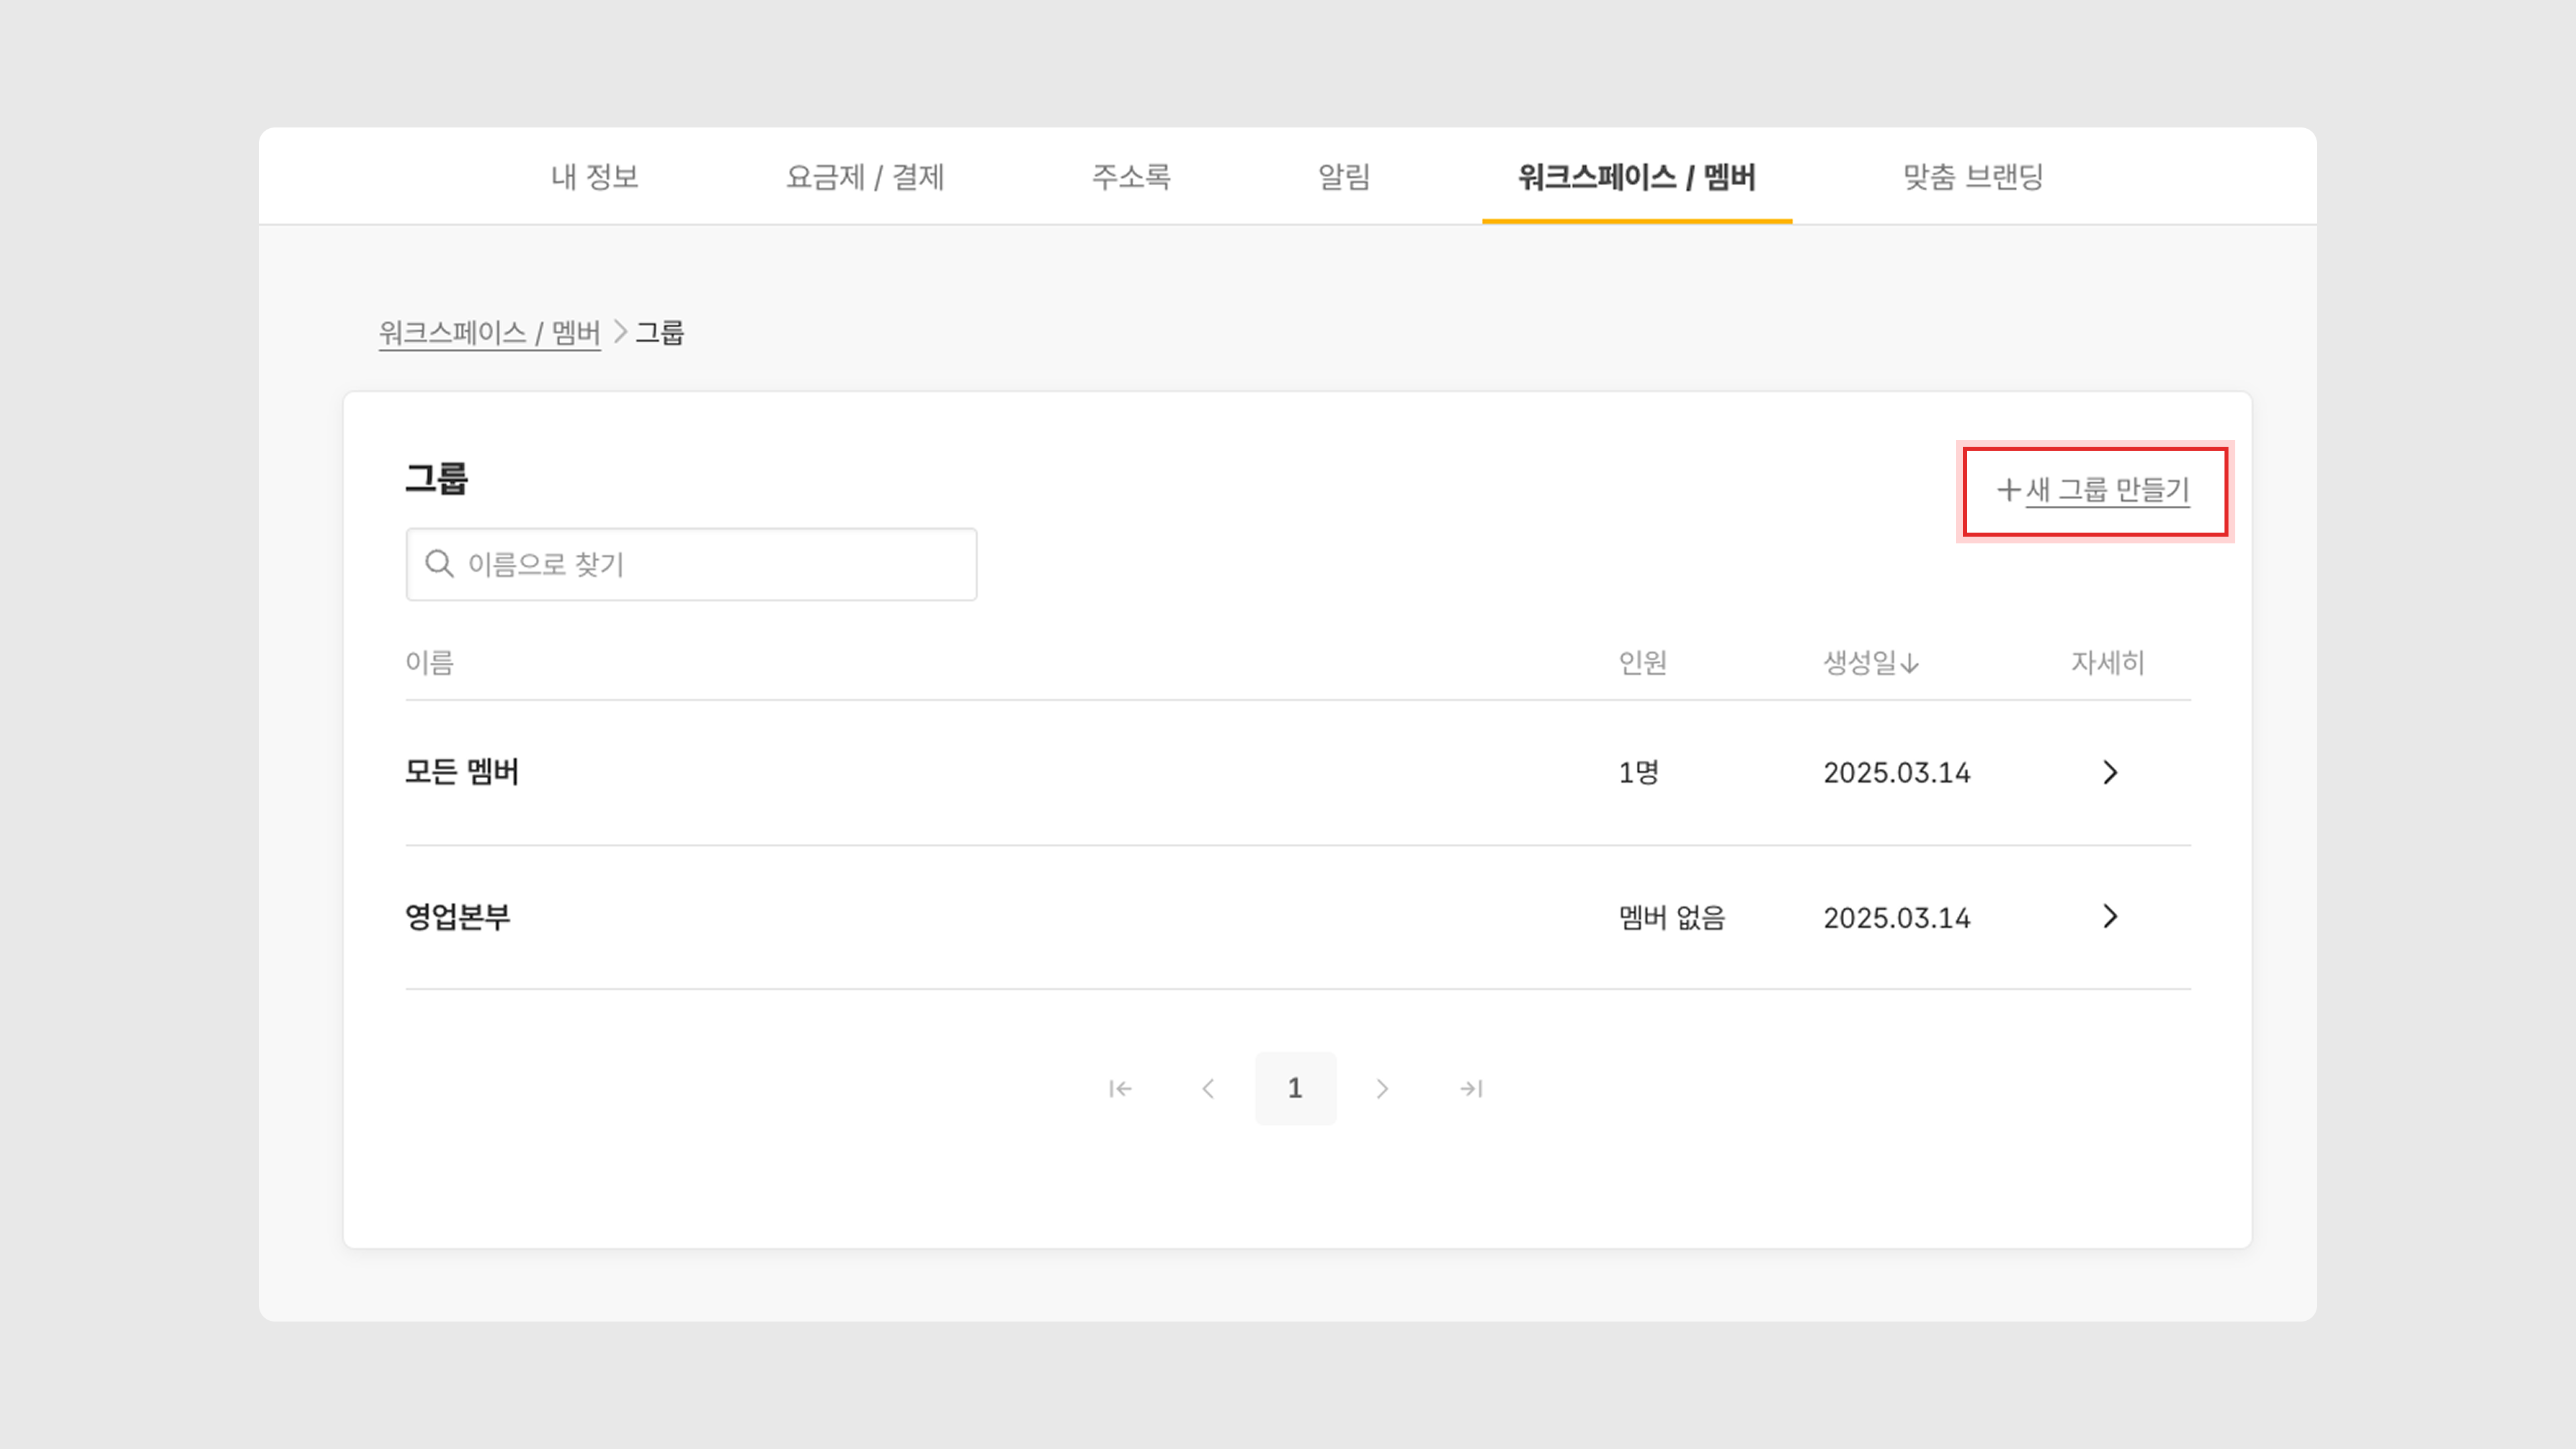Click the plus icon for new group
Screen dimensions: 2576x1449
(x=2008, y=490)
